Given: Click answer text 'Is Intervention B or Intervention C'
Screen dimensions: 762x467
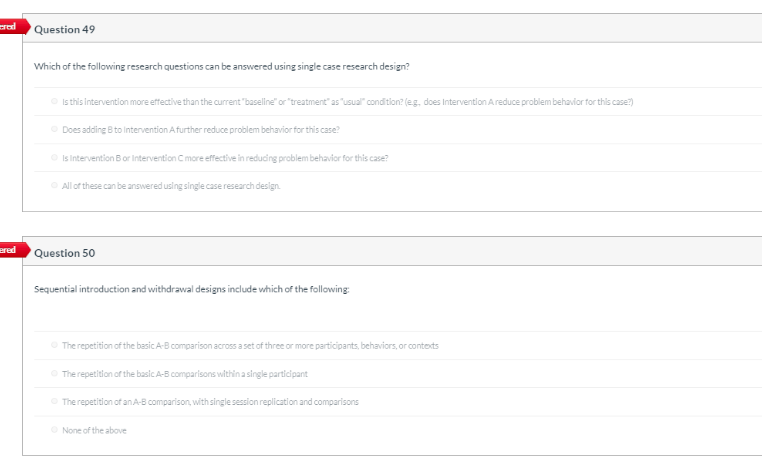Looking at the screenshot, I should (225, 158).
